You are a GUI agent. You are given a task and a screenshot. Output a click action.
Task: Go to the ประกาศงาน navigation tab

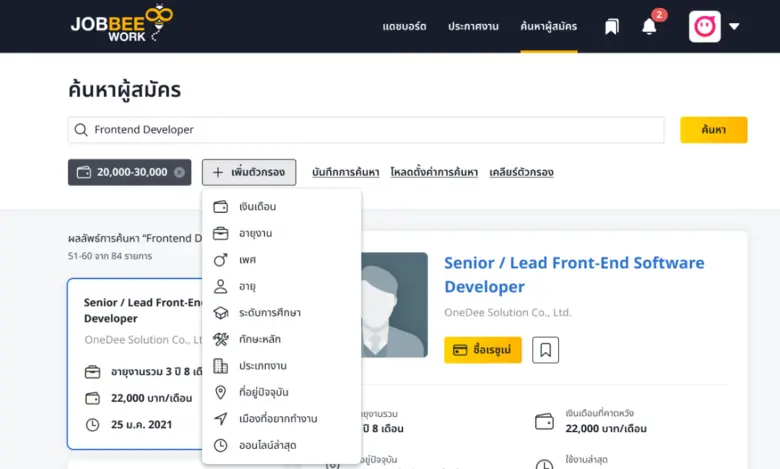473,27
